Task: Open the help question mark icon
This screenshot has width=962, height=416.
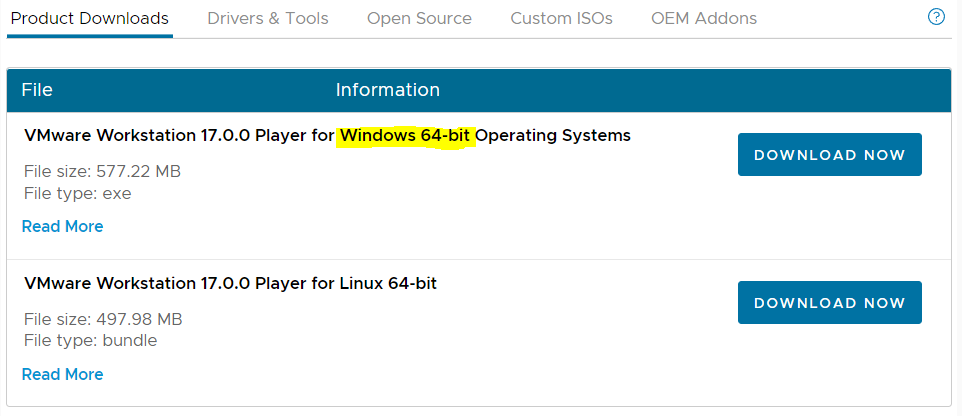Action: 936,17
